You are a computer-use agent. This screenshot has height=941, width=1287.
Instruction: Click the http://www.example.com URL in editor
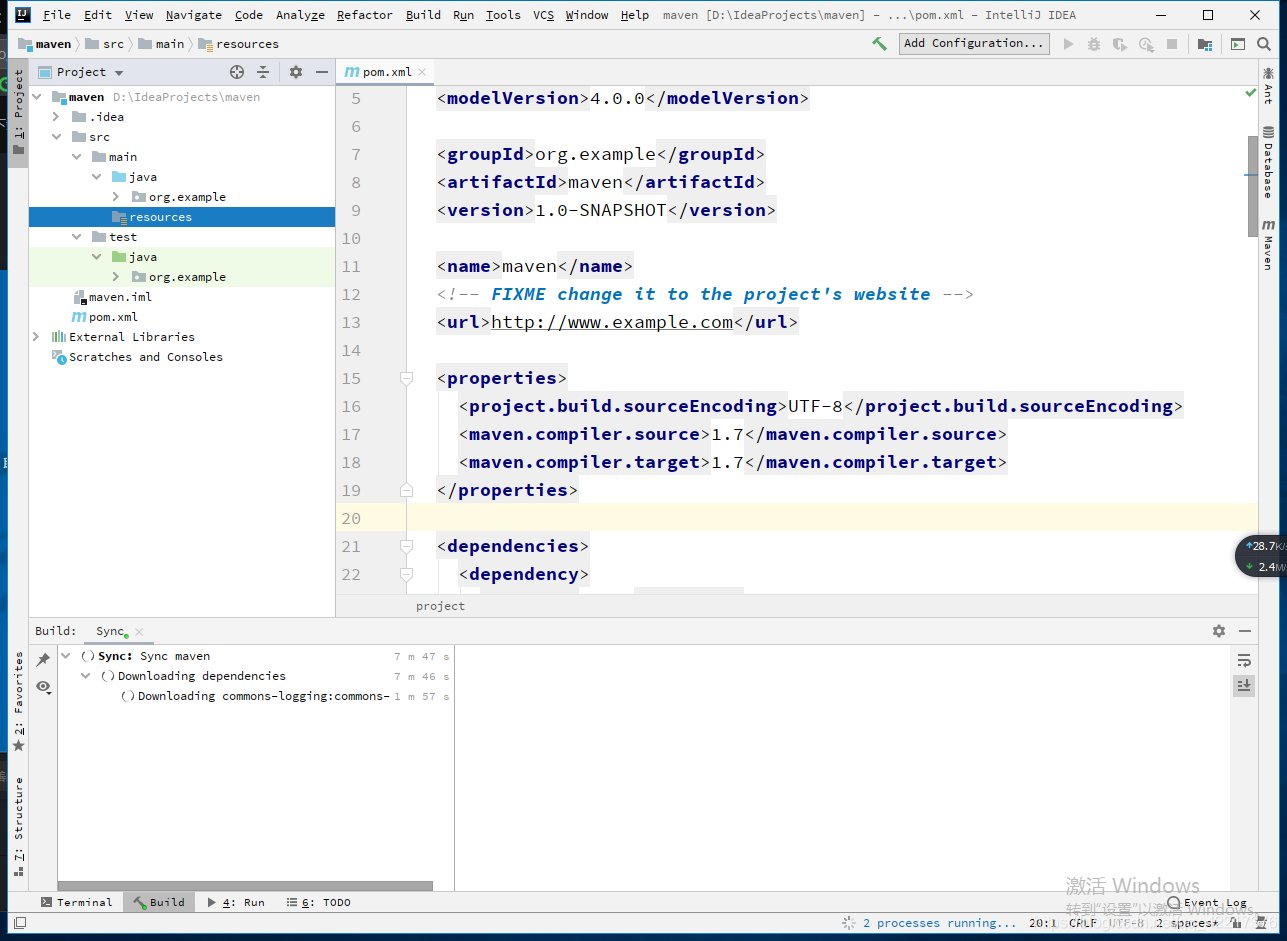click(x=612, y=322)
